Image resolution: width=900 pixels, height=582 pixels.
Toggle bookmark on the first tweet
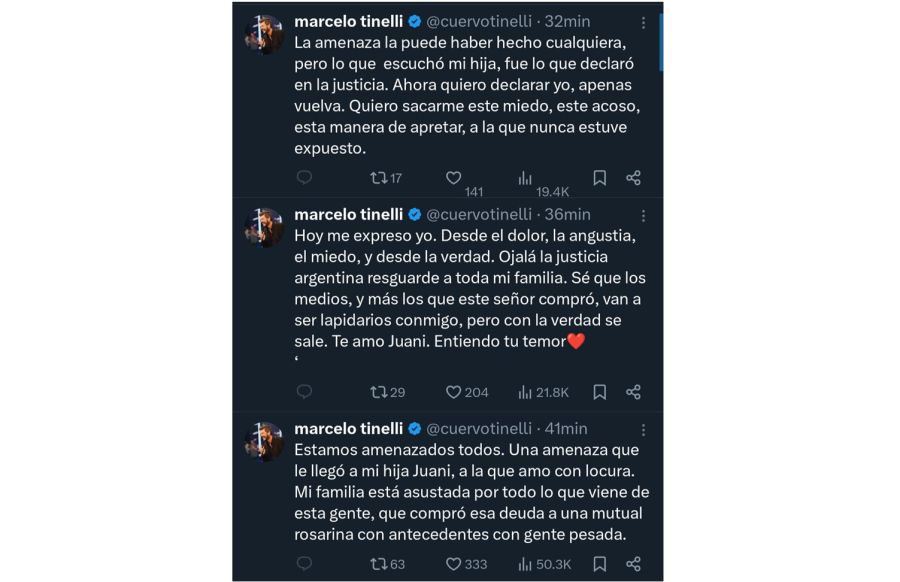tap(597, 177)
